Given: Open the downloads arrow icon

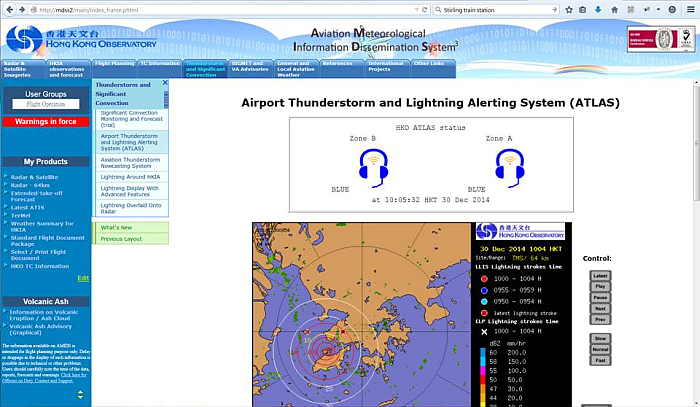Looking at the screenshot, I should coord(598,9).
